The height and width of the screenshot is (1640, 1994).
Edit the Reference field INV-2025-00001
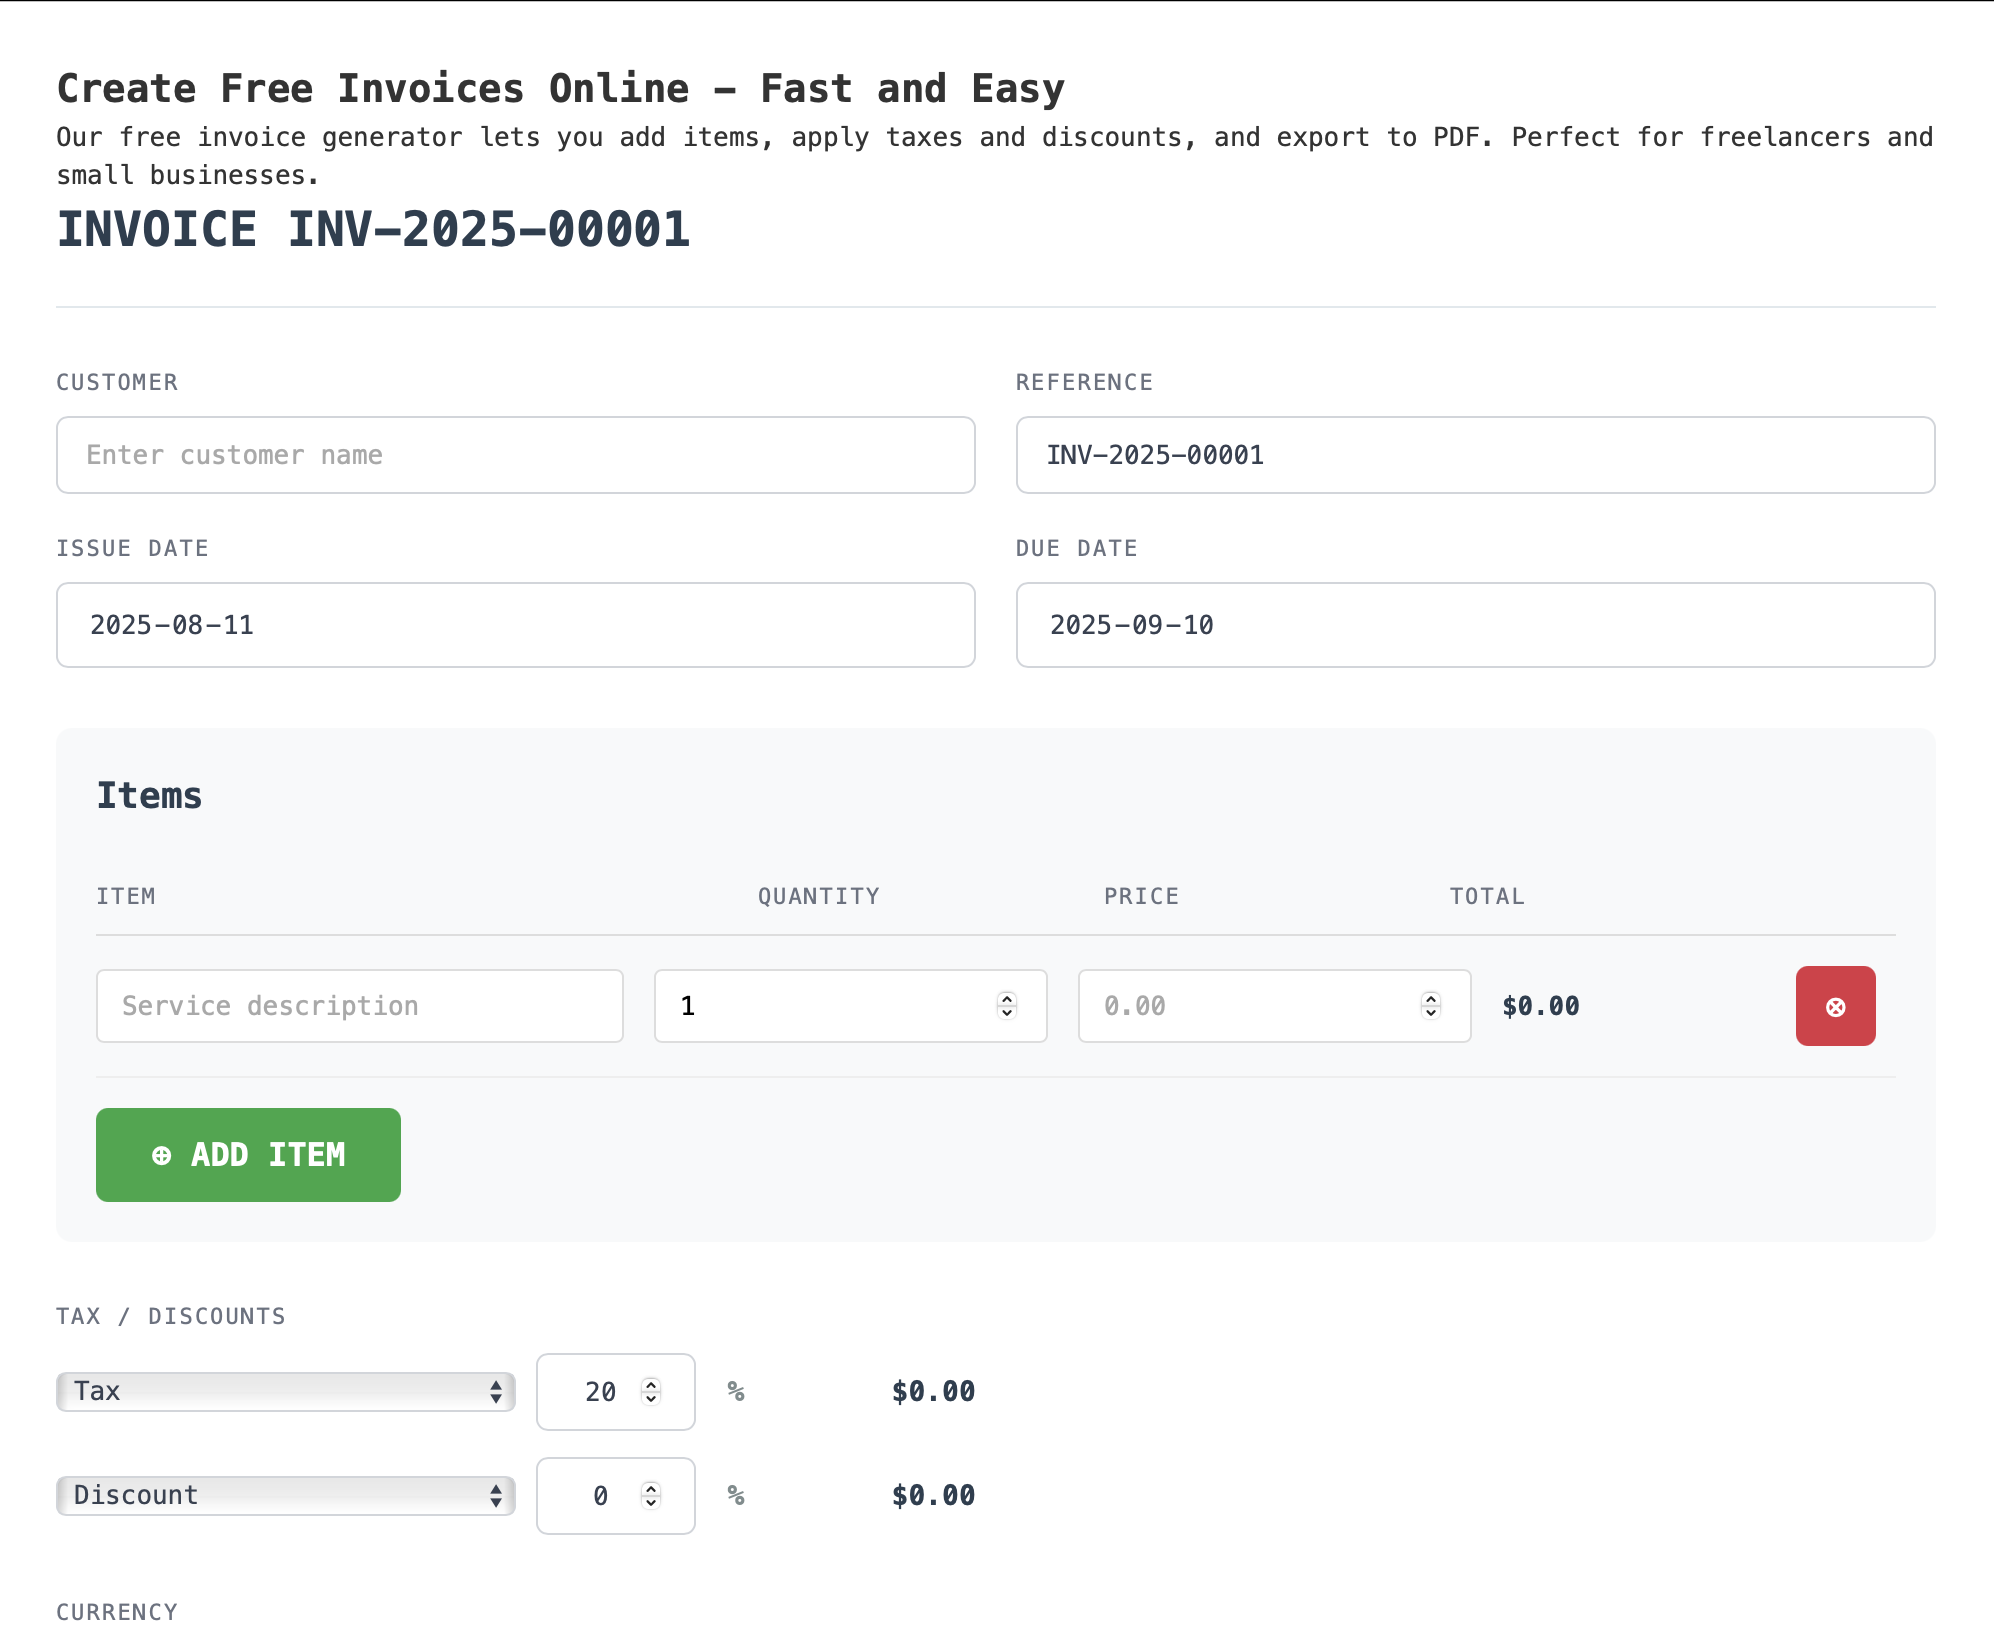click(x=1476, y=455)
